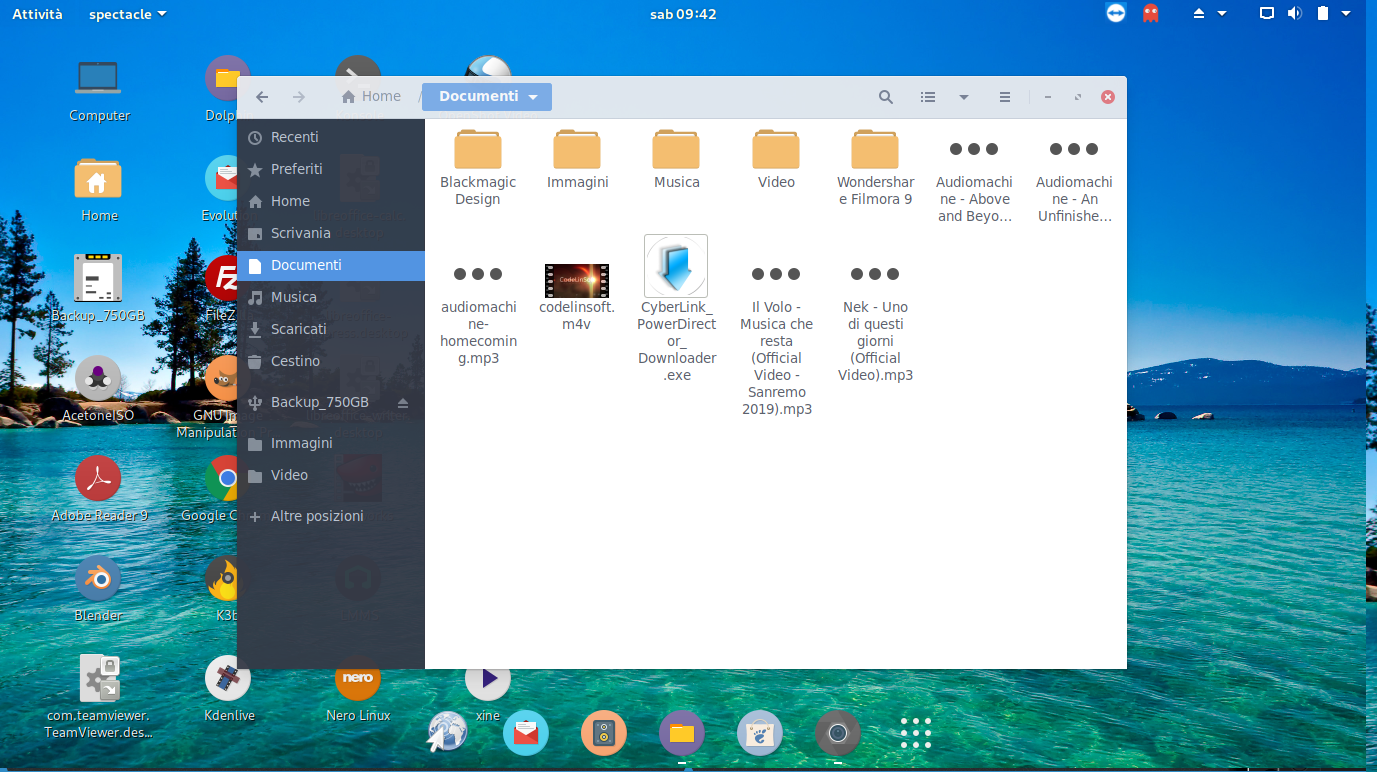
Task: Select the Nero Linux desktop icon
Action: point(358,690)
